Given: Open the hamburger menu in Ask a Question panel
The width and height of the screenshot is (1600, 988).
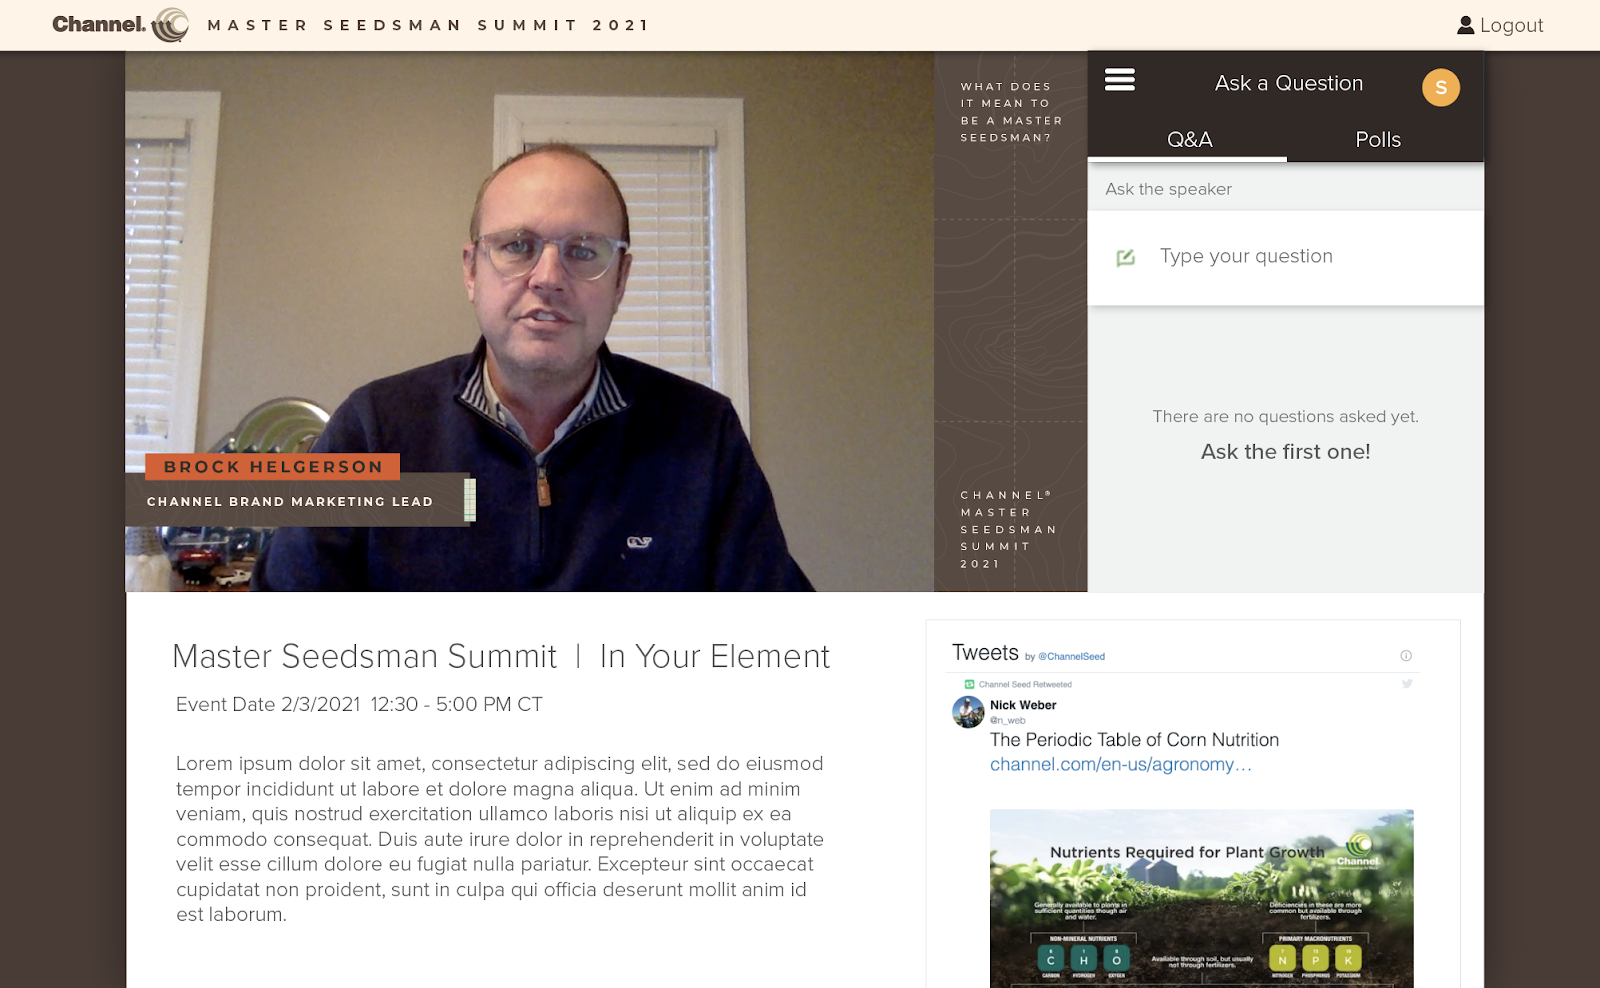Looking at the screenshot, I should (x=1119, y=80).
